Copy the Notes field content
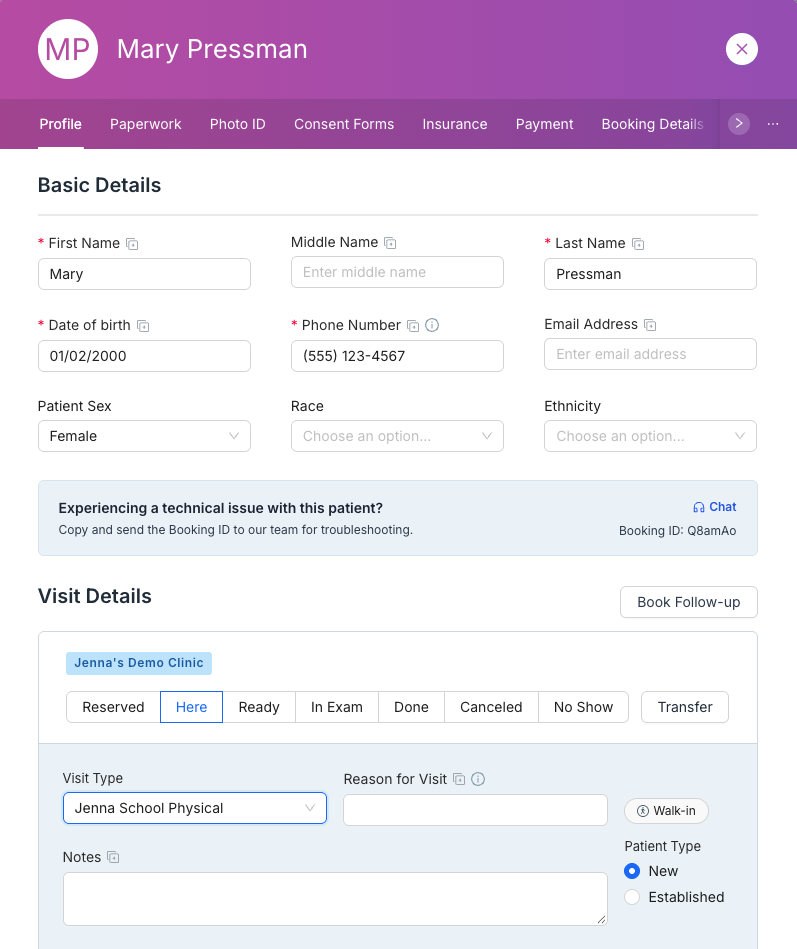Image resolution: width=797 pixels, height=949 pixels. point(113,857)
